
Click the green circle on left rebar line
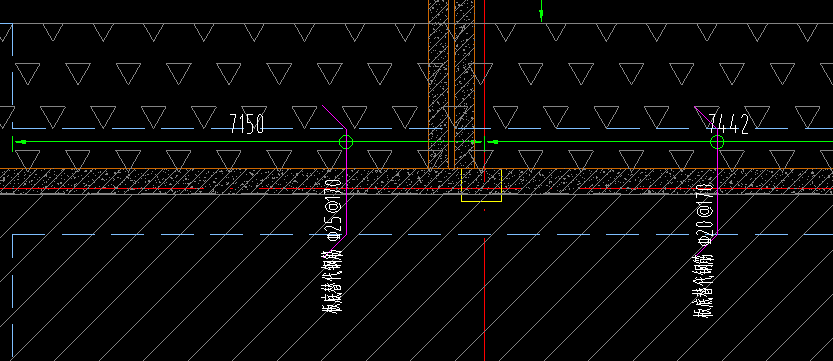pos(346,142)
